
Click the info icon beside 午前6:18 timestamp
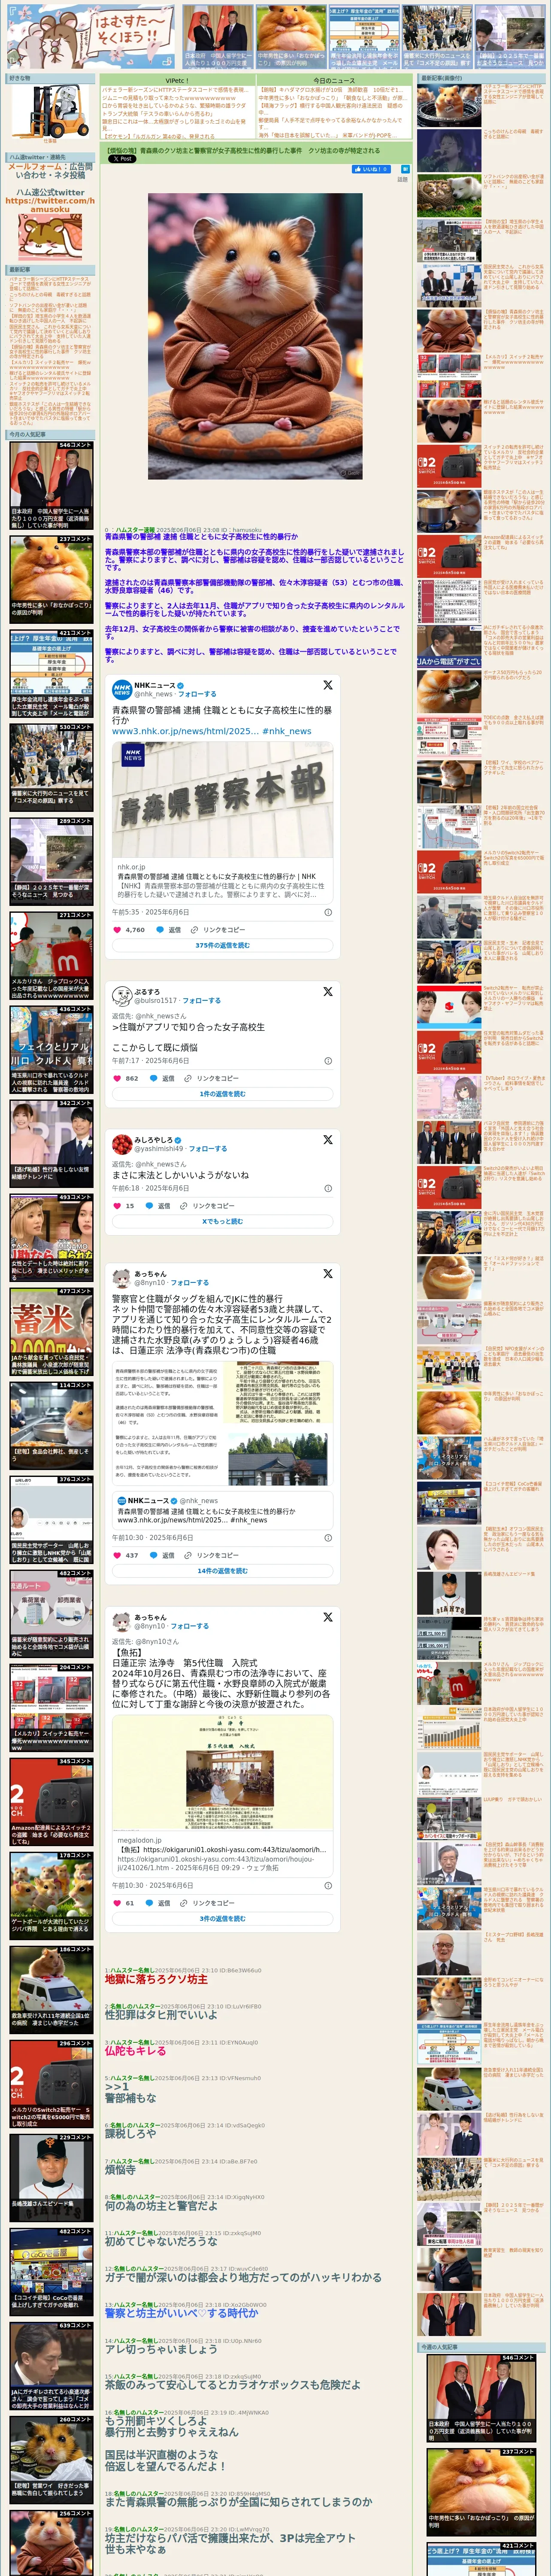pos(328,1188)
